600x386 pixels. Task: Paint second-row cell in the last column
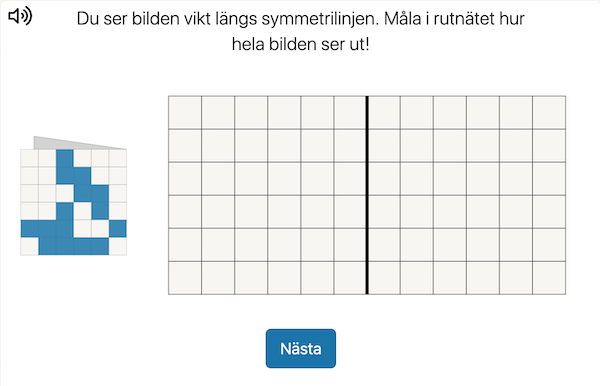click(x=549, y=146)
